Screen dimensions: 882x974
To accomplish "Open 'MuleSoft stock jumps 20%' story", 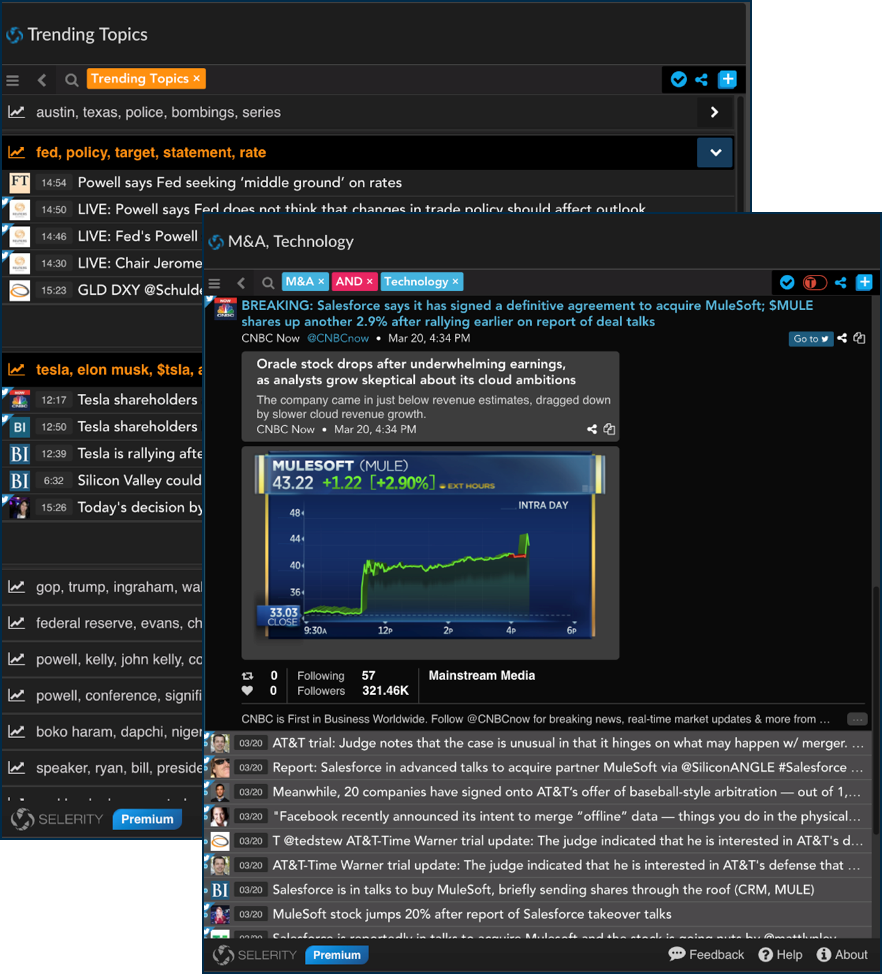I will (x=472, y=914).
